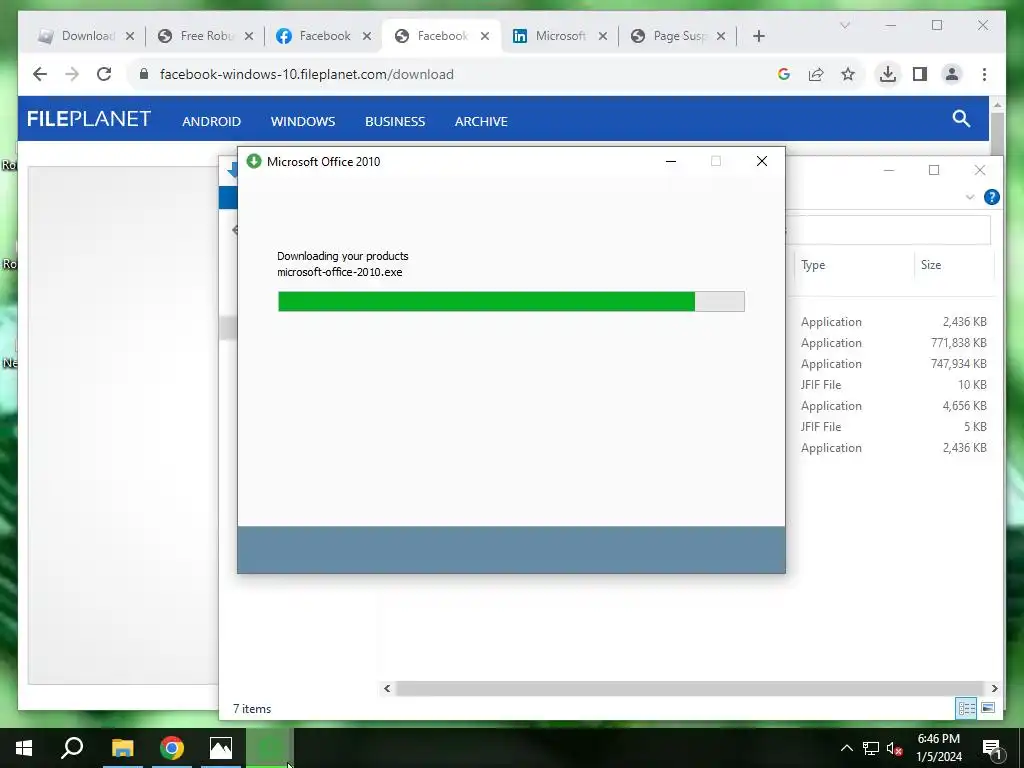Open the Windows Start menu
1024x768 pixels.
tap(24, 748)
